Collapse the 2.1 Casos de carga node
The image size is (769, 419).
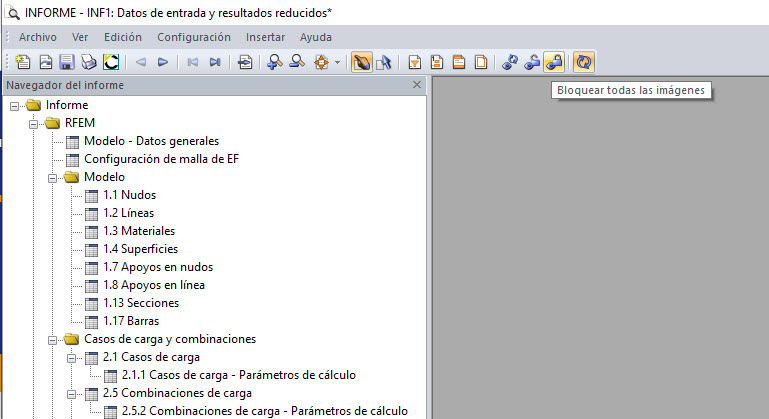click(x=72, y=358)
